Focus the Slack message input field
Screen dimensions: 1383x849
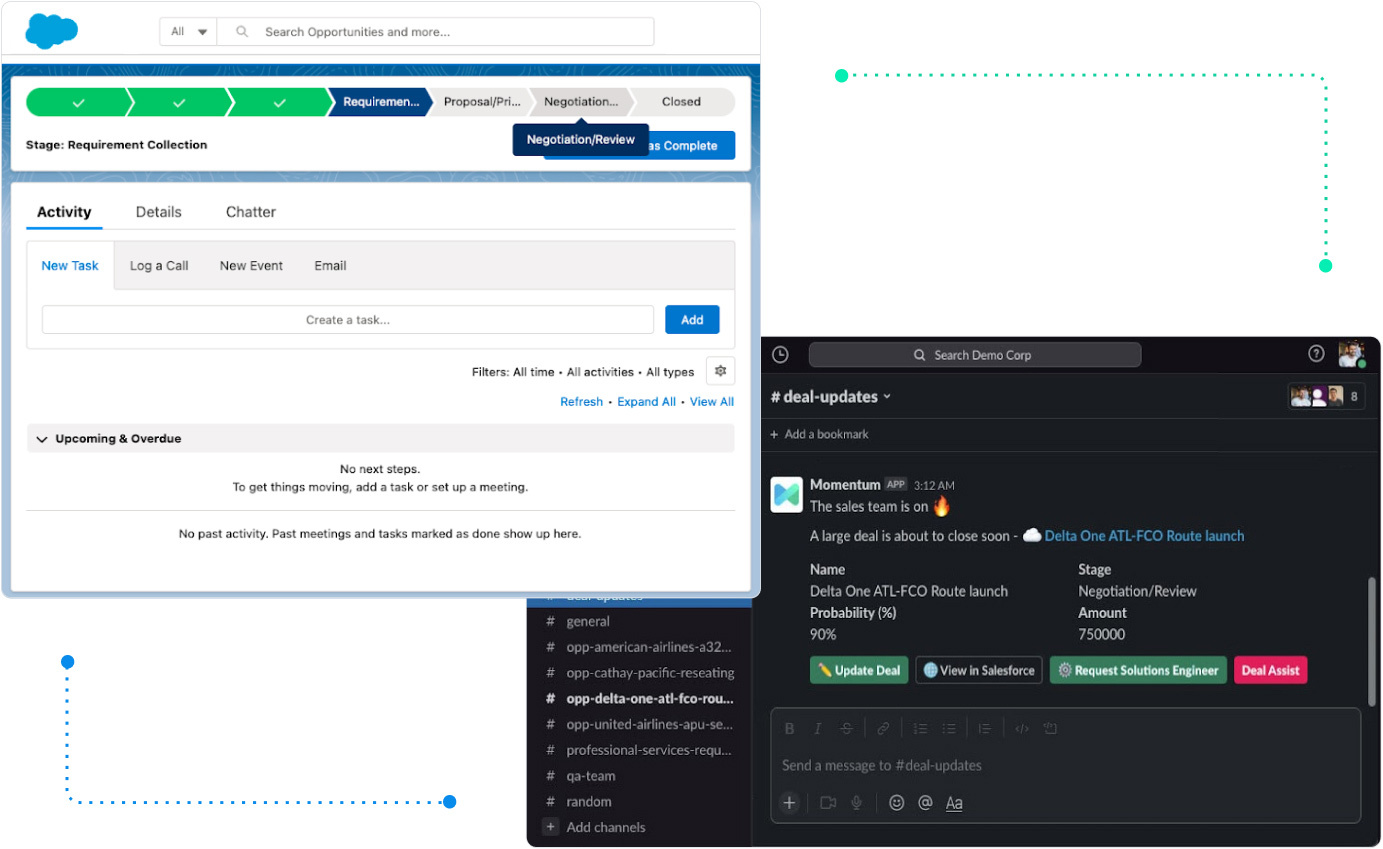[1066, 765]
